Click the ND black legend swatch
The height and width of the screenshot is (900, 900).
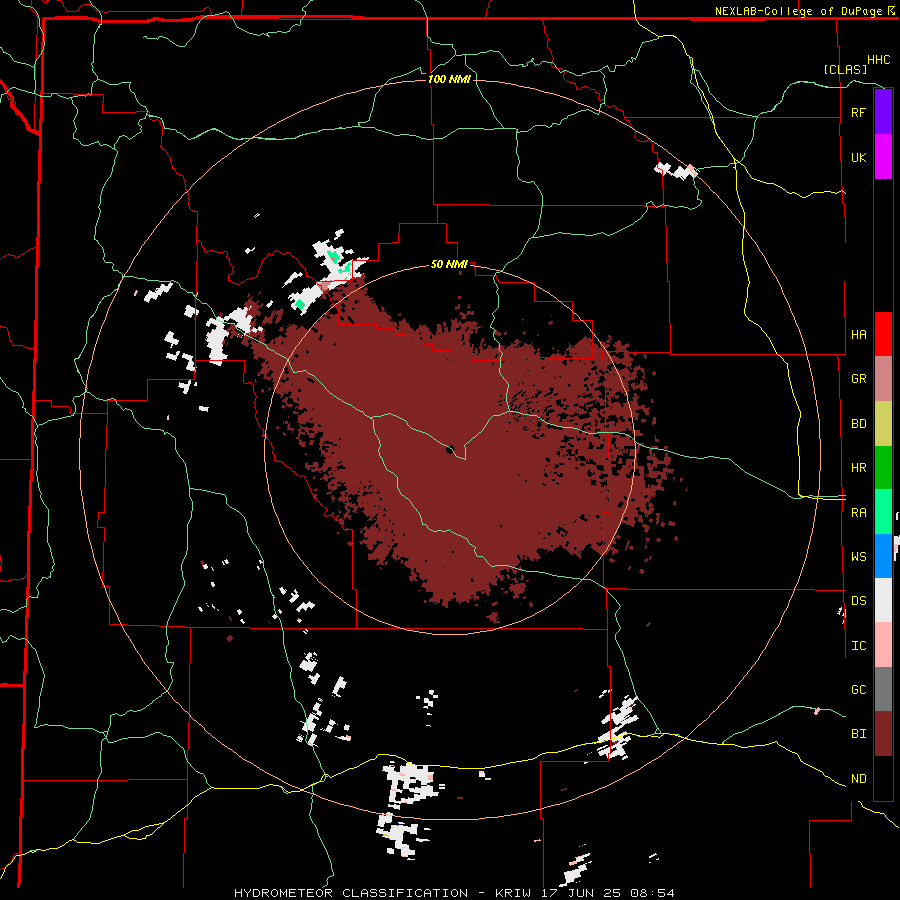tap(883, 778)
